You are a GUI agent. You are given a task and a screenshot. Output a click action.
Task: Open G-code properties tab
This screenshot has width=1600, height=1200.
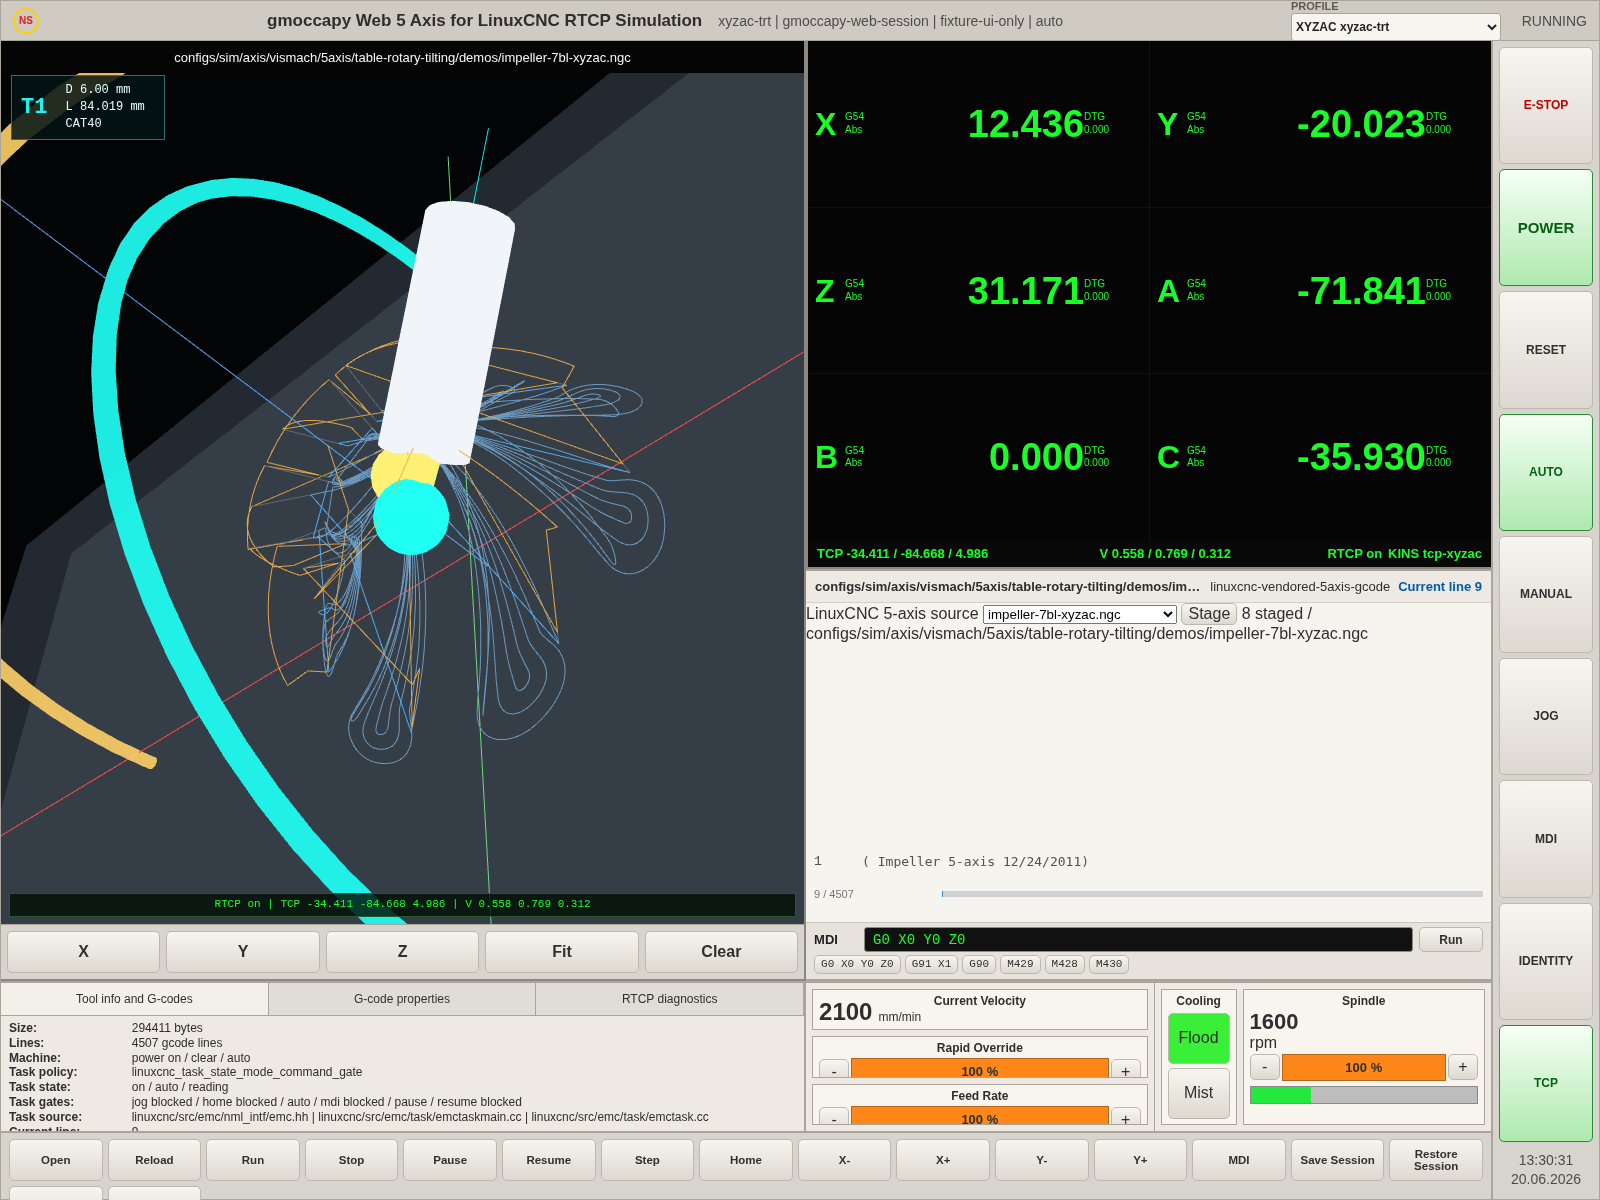coord(402,999)
